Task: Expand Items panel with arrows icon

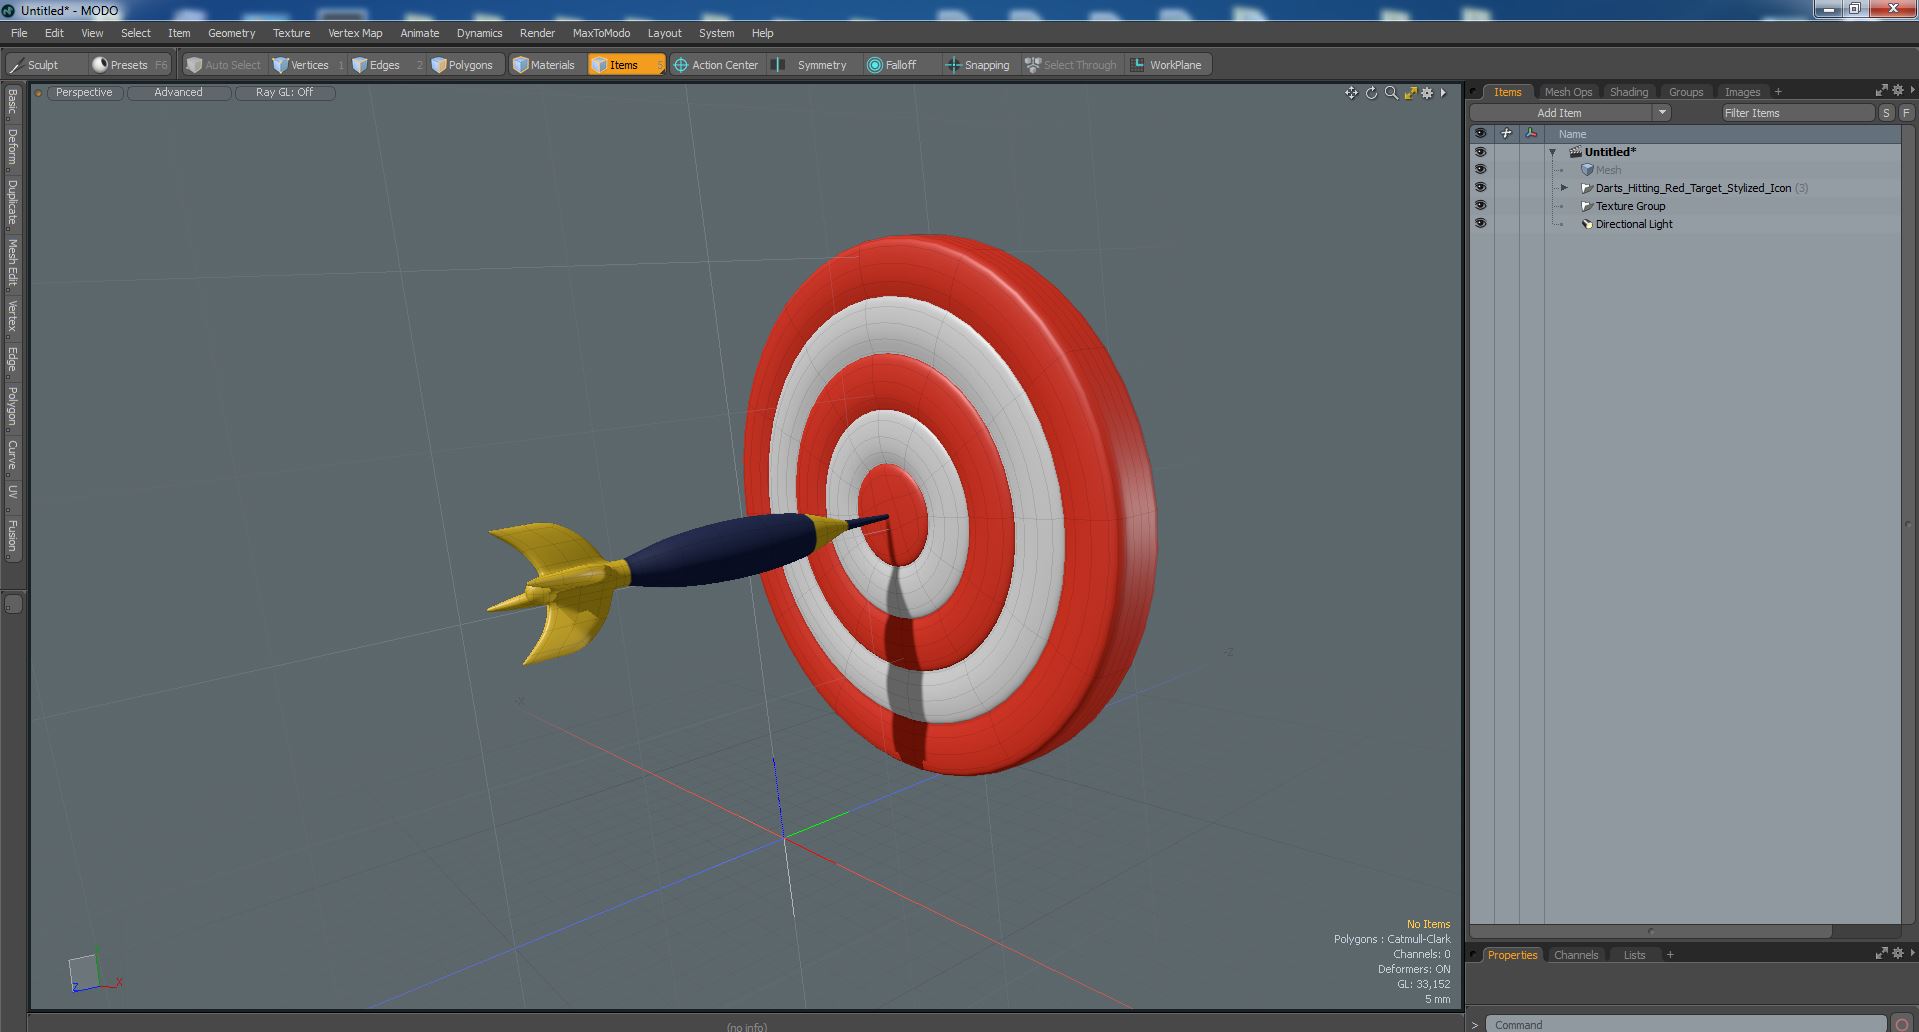Action: click(1881, 91)
